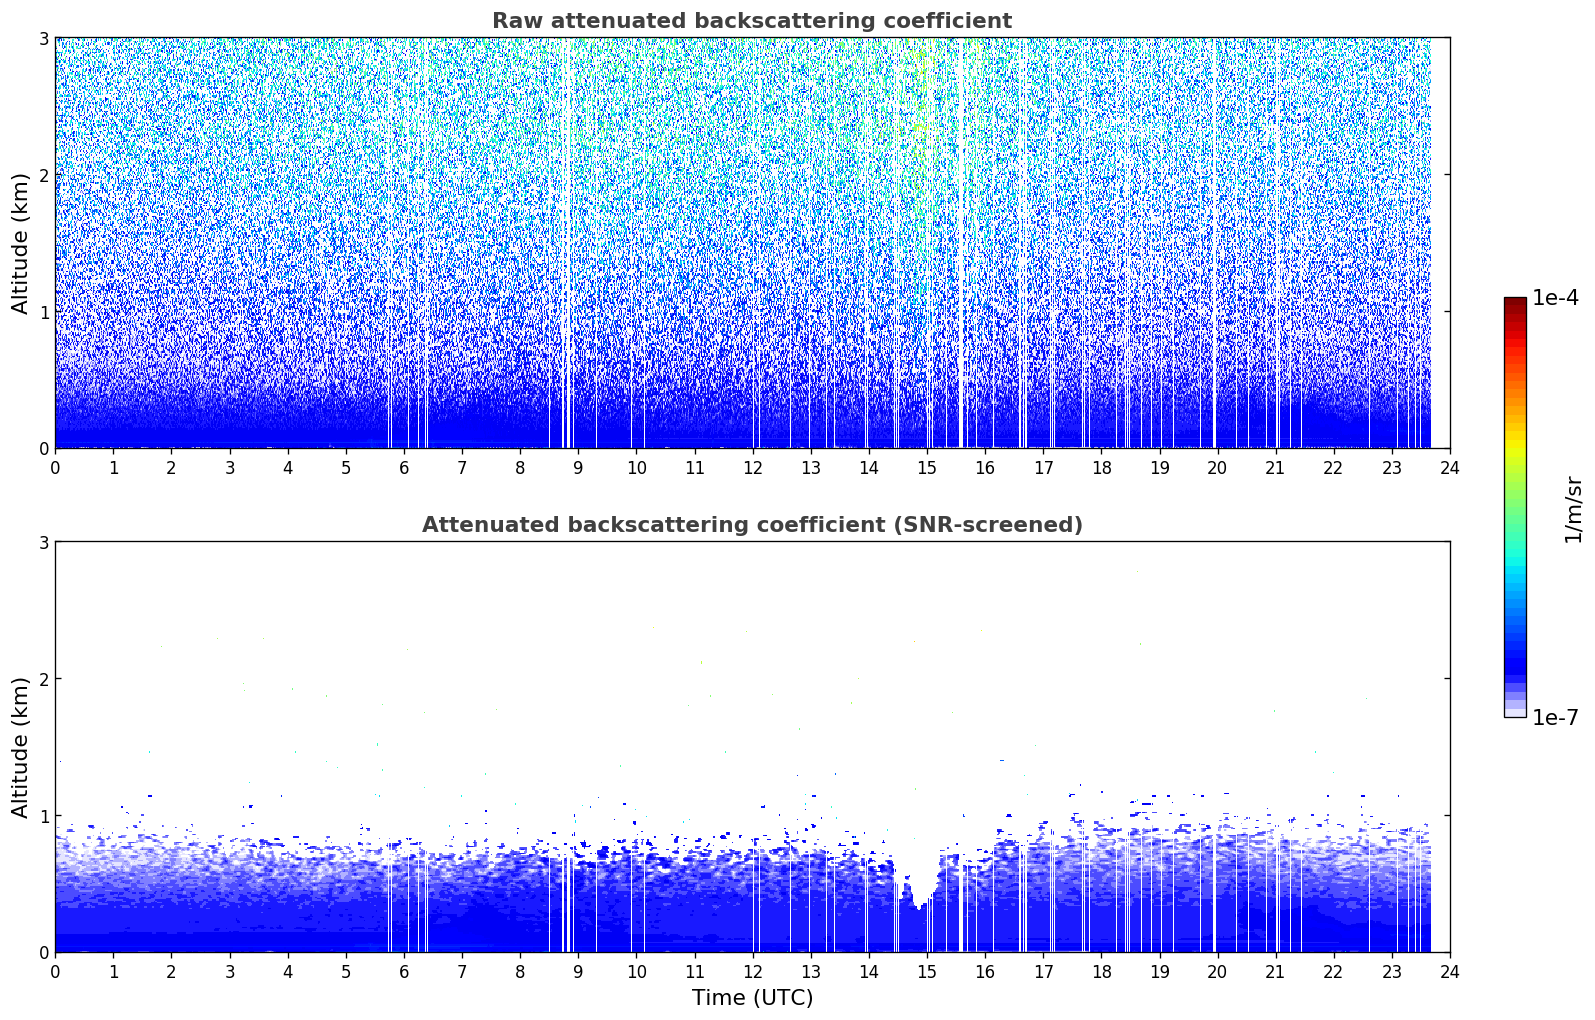The image size is (1595, 1020).
Task: Click time tick '6' under the raw plot
Action: pyautogui.click(x=404, y=467)
